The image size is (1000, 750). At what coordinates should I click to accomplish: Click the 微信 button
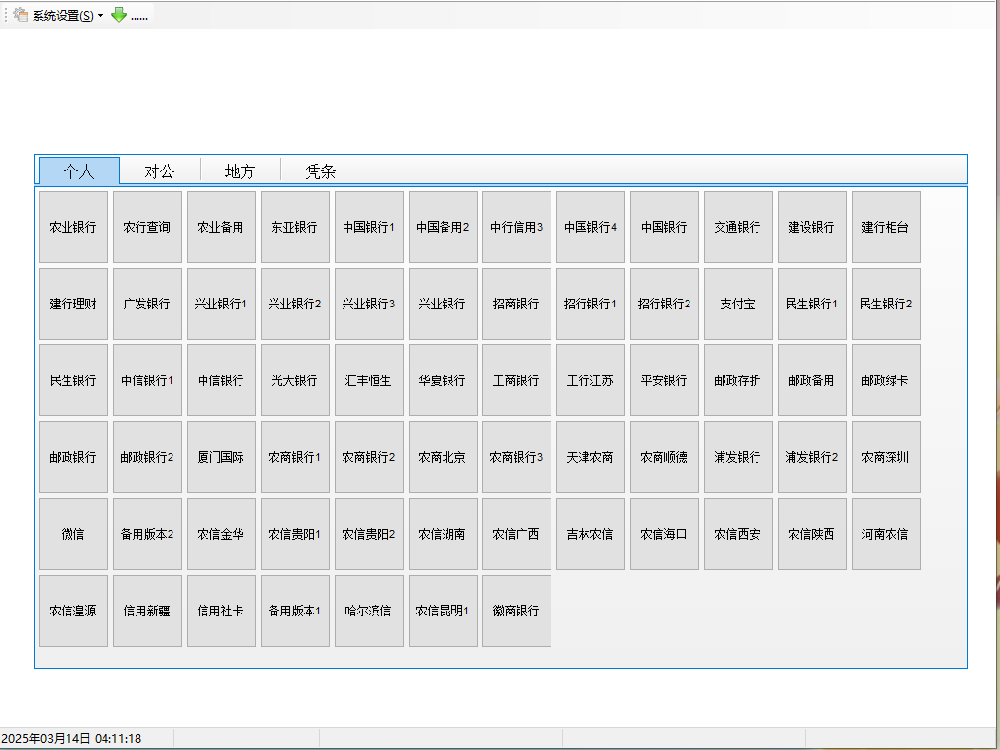point(73,534)
